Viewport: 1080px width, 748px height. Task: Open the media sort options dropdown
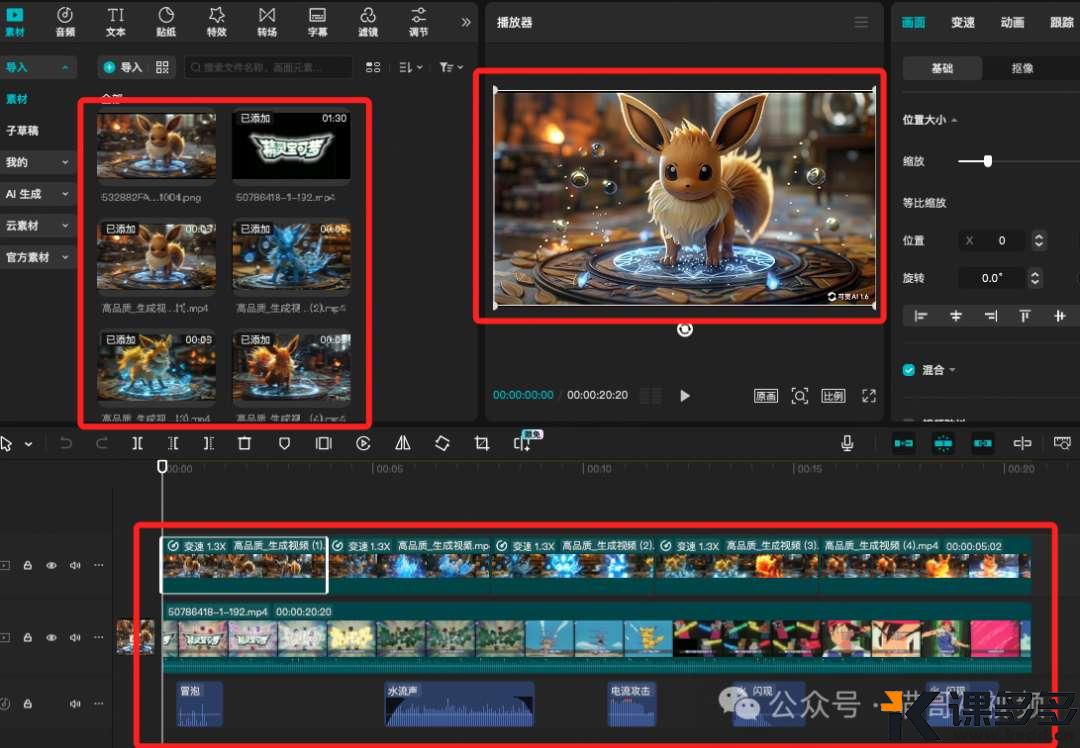(x=411, y=67)
